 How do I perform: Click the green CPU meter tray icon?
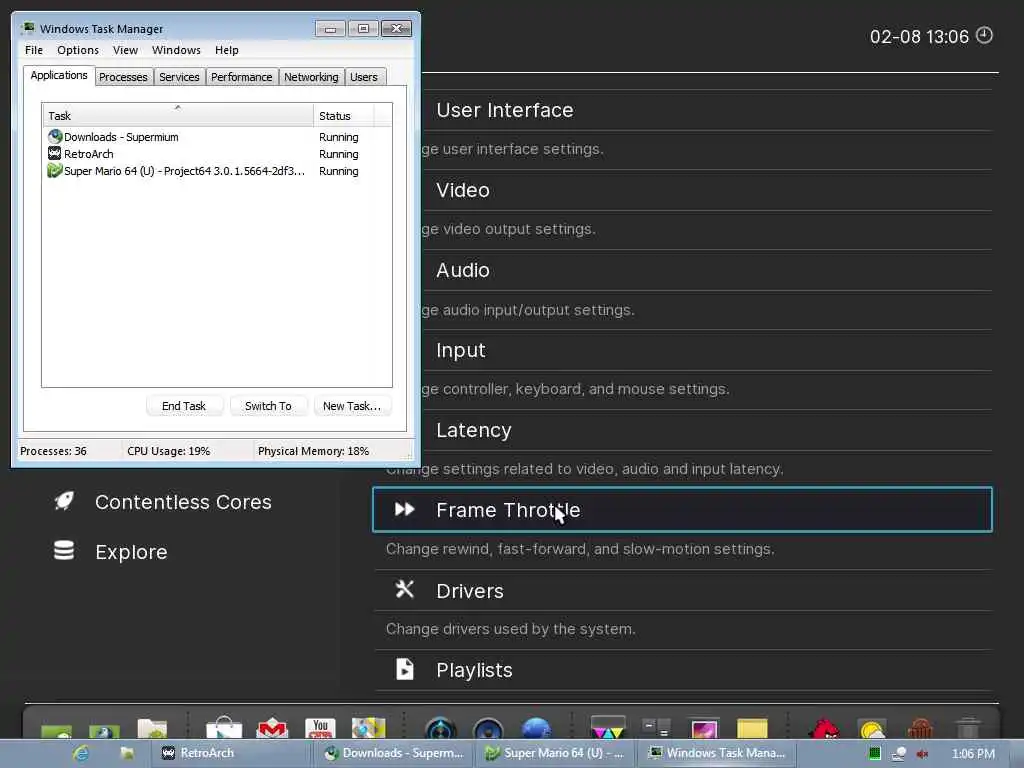pos(874,754)
